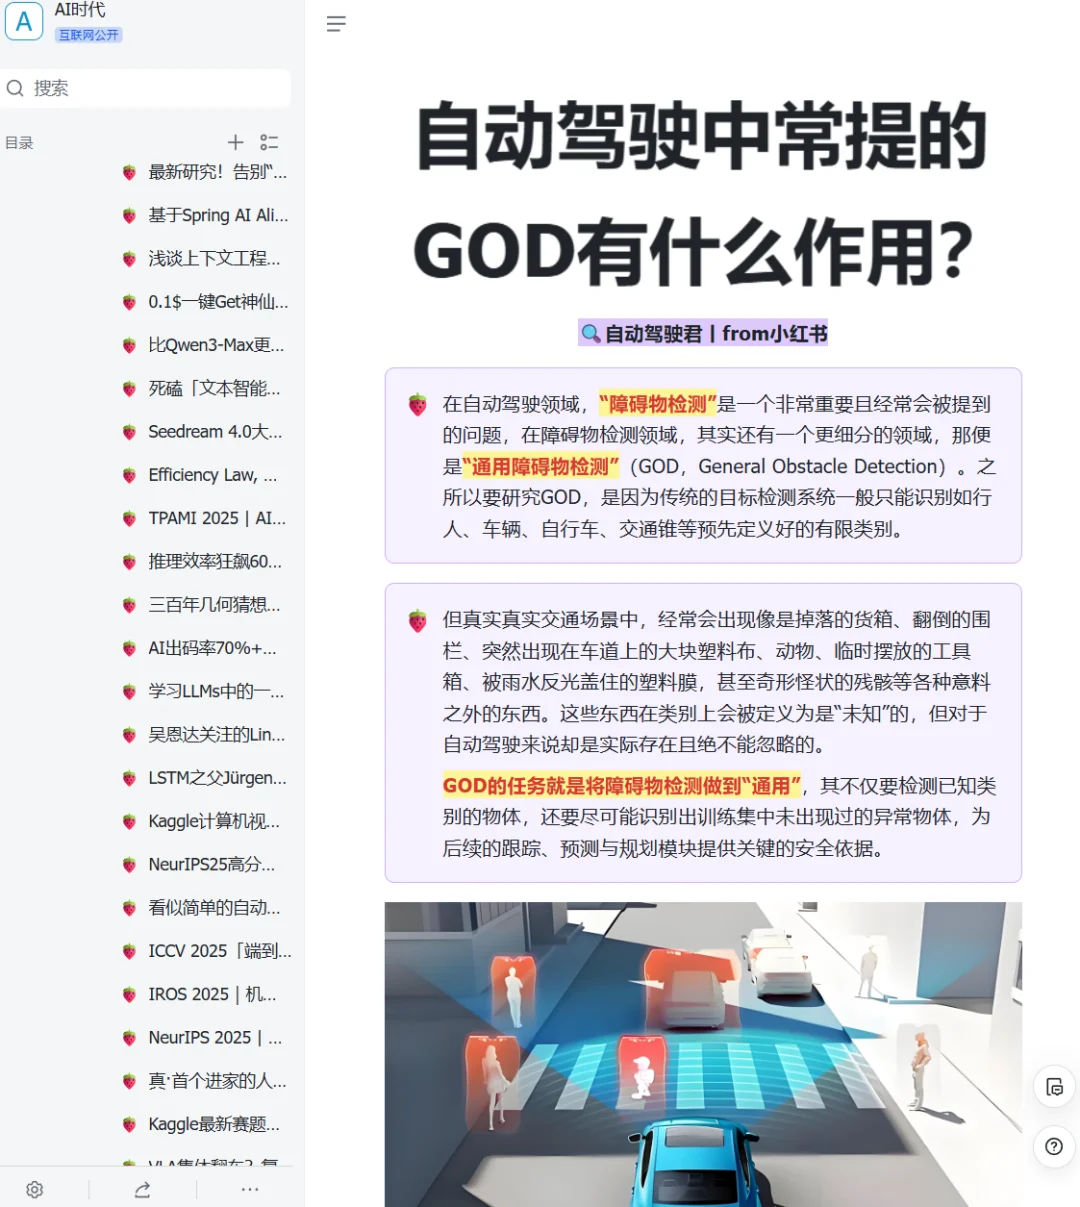Click into the 搜索 search input field
The image size is (1080, 1207).
[150, 88]
